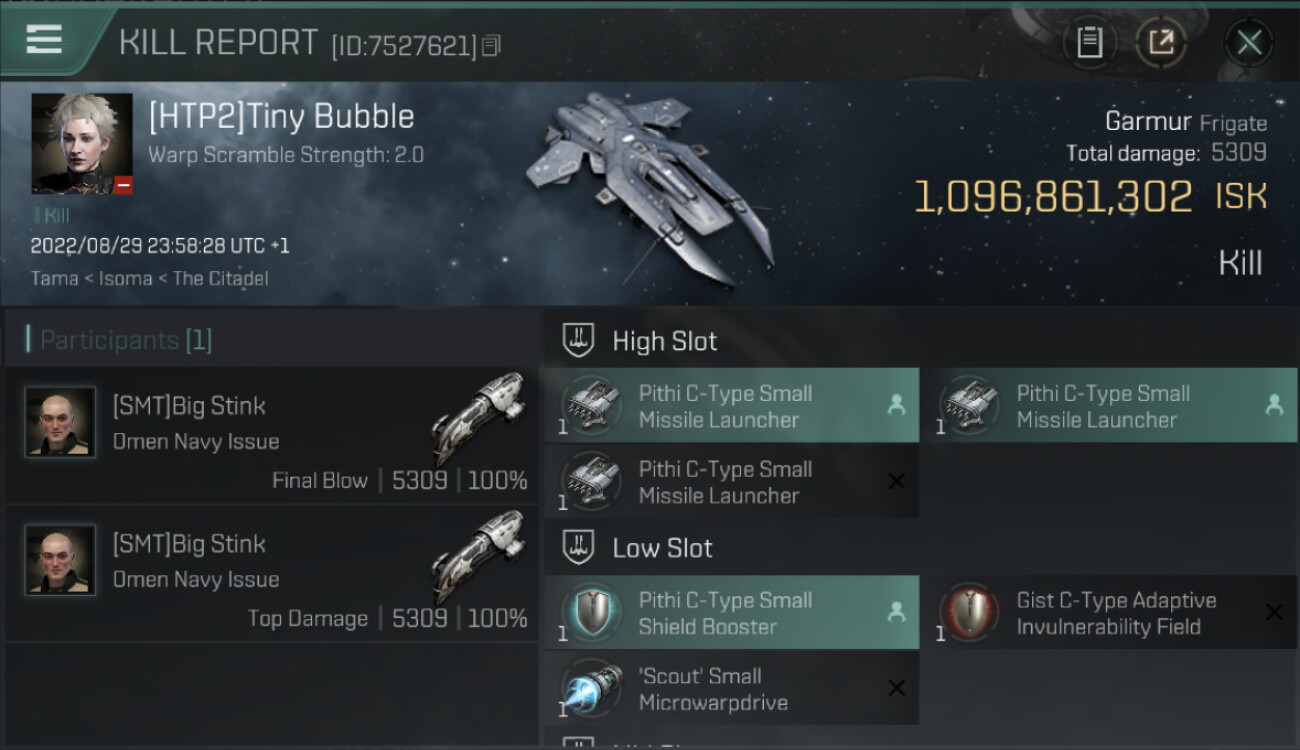Click Big Stink Final Blow portrait
The height and width of the screenshot is (750, 1300).
[61, 422]
